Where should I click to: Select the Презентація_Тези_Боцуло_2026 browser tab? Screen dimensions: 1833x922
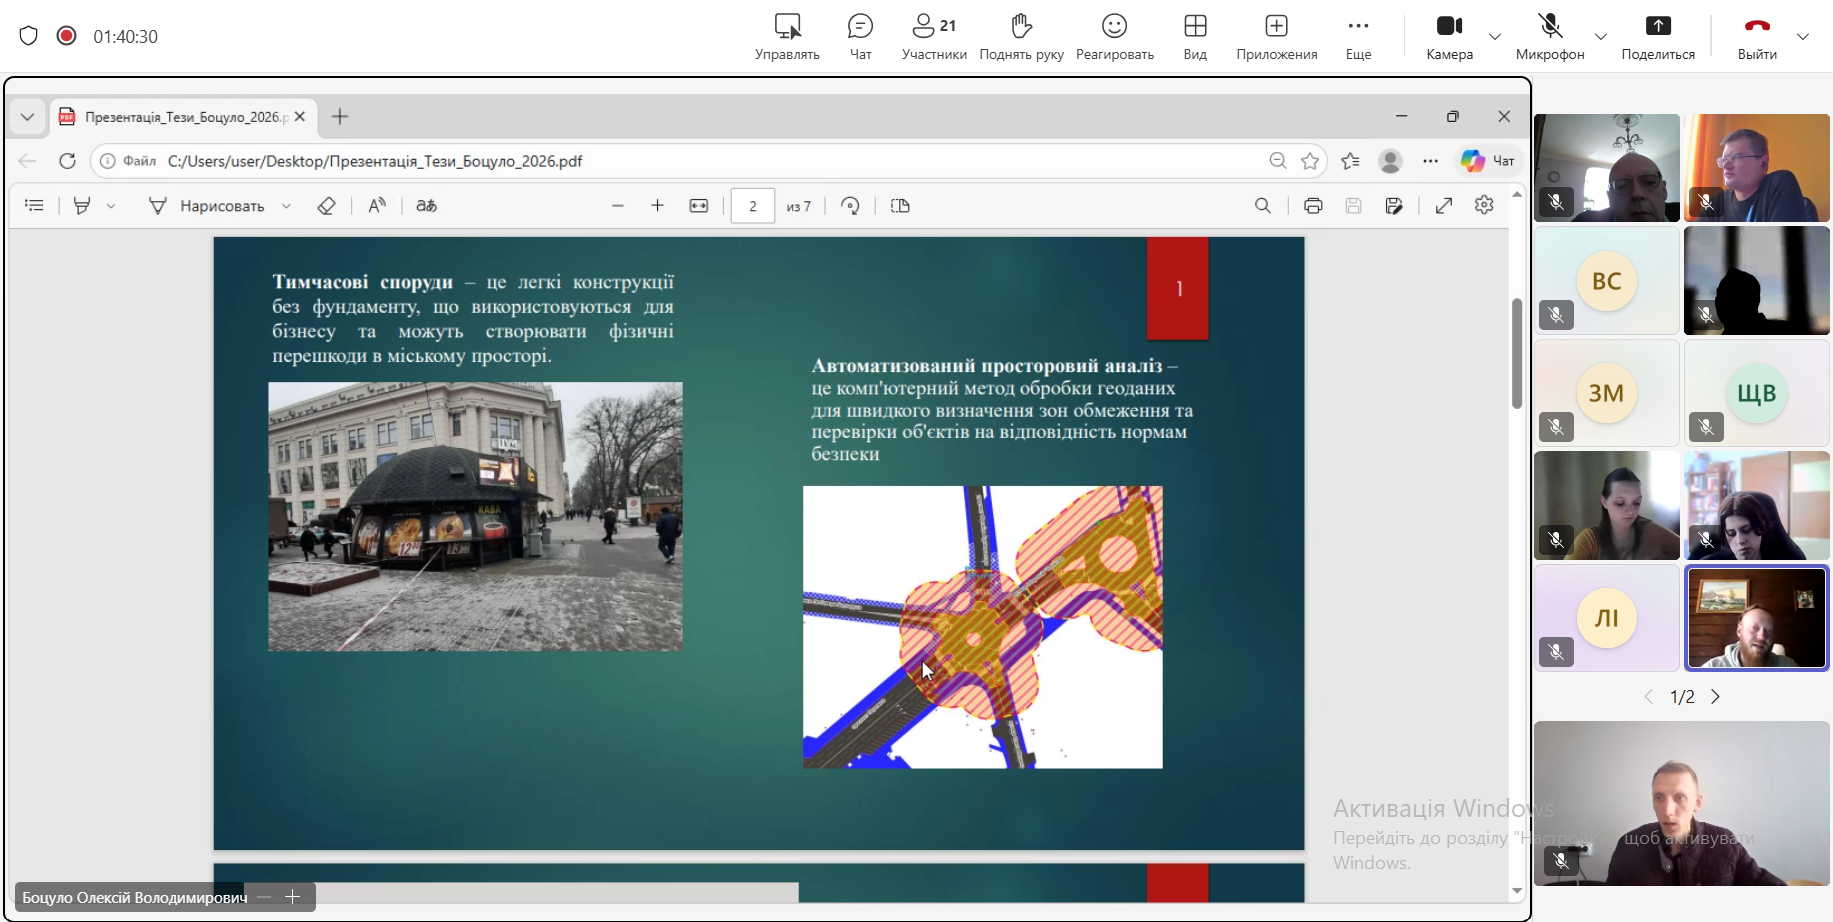(x=185, y=117)
